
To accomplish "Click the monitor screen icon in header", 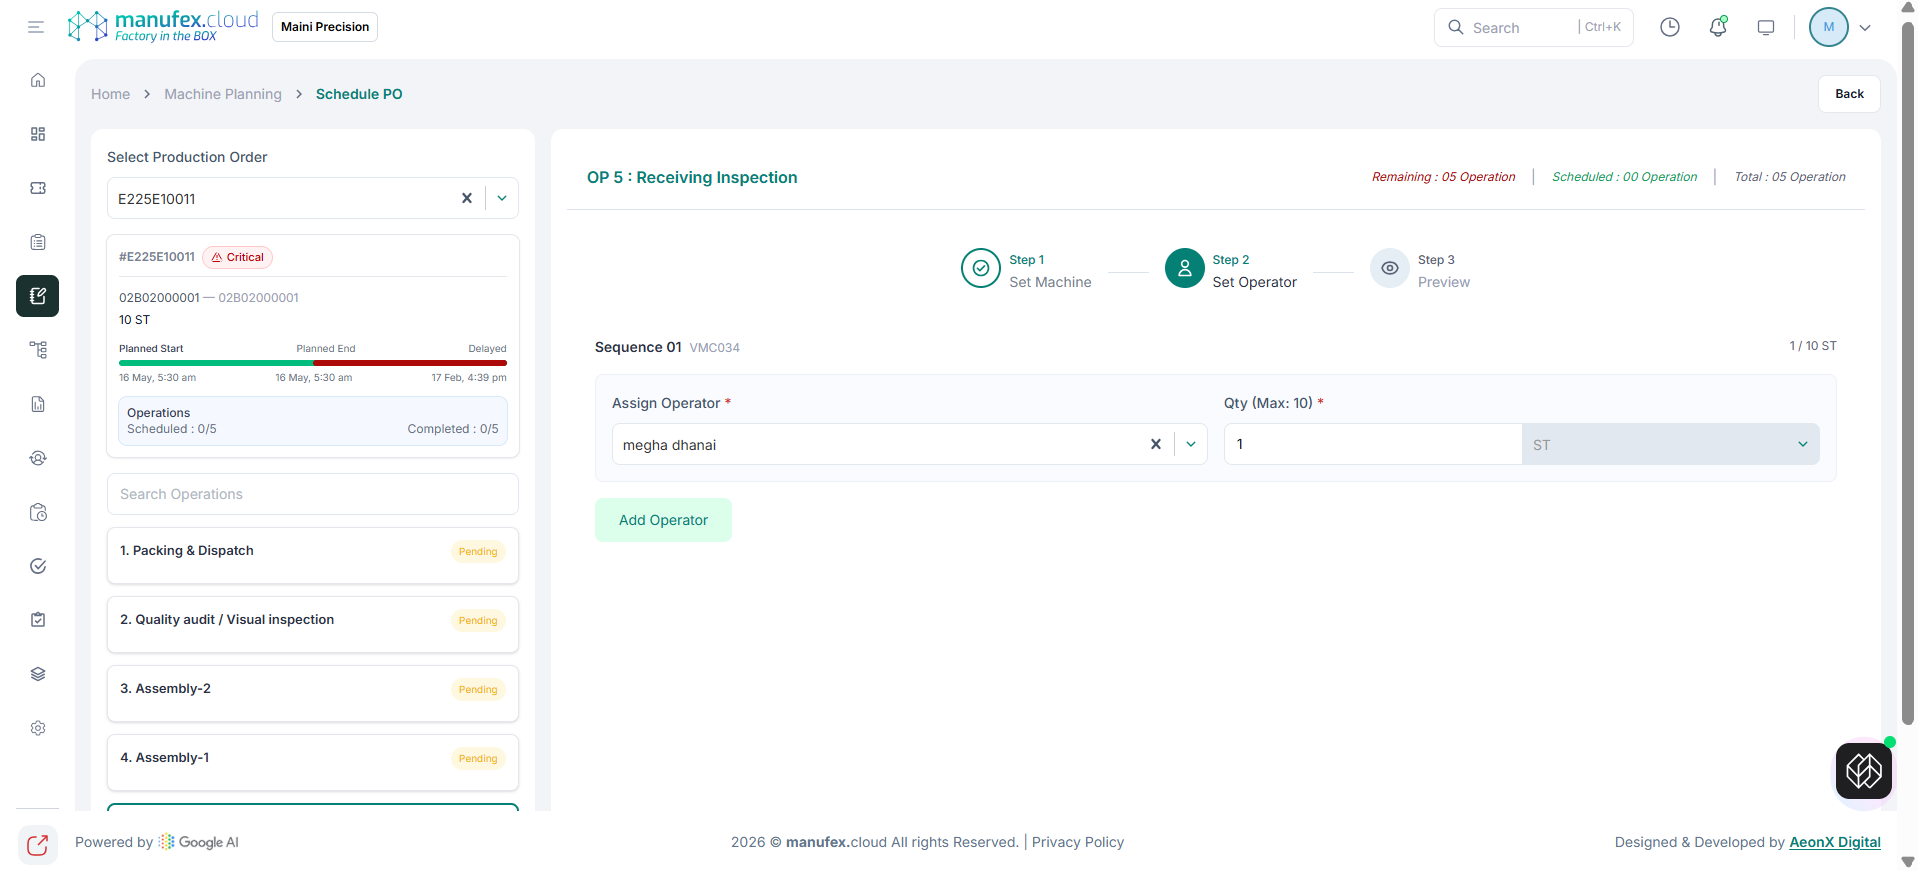I will (1765, 27).
